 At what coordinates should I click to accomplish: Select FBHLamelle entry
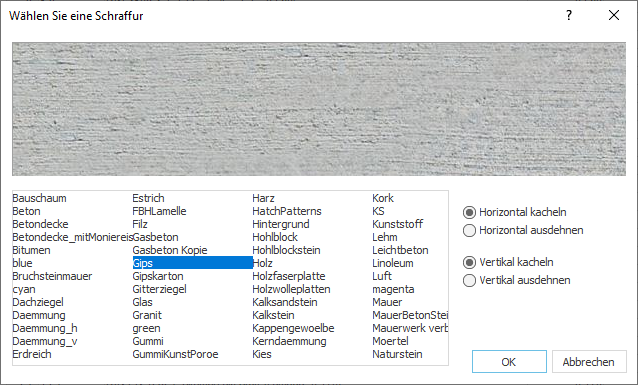(160, 211)
